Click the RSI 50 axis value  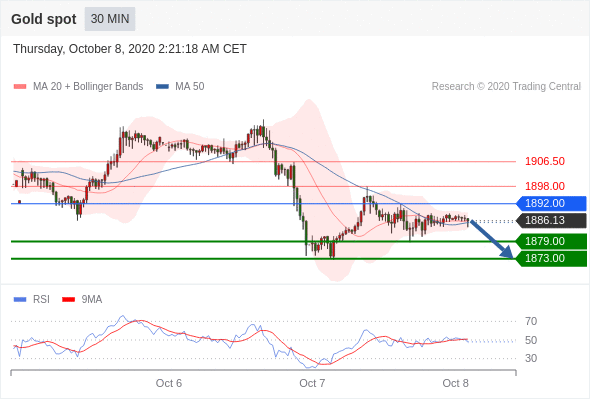[x=531, y=341]
